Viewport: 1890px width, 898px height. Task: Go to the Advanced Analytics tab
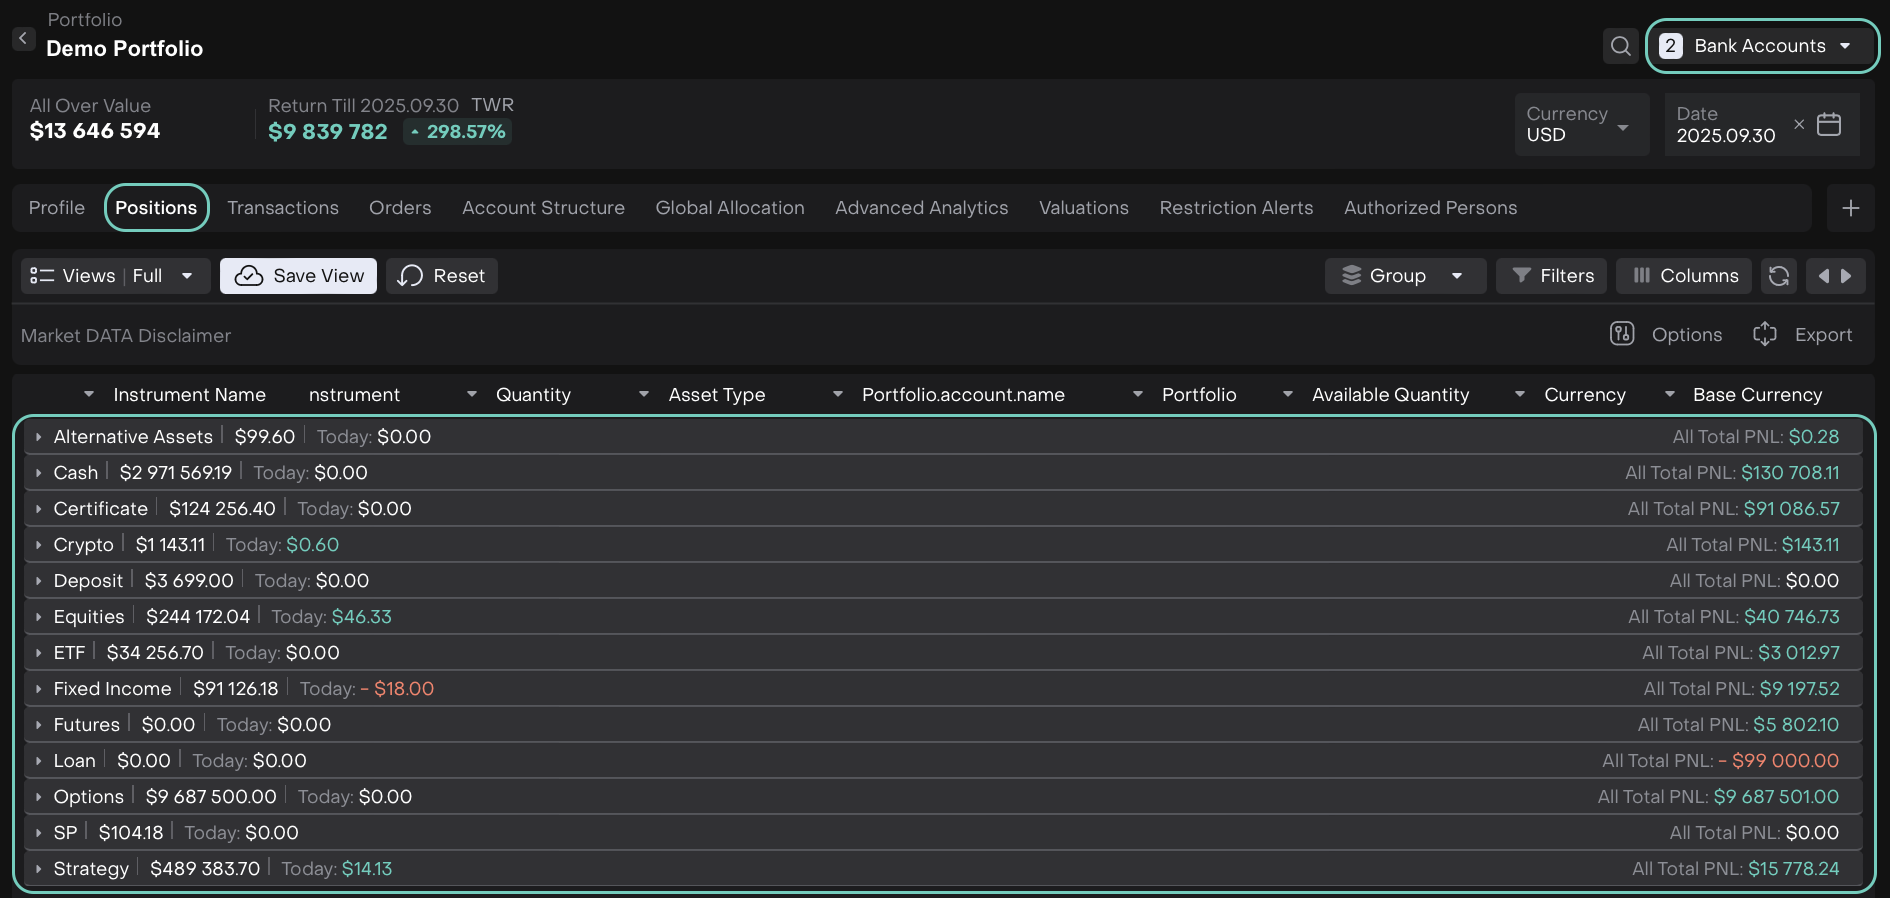pyautogui.click(x=921, y=208)
